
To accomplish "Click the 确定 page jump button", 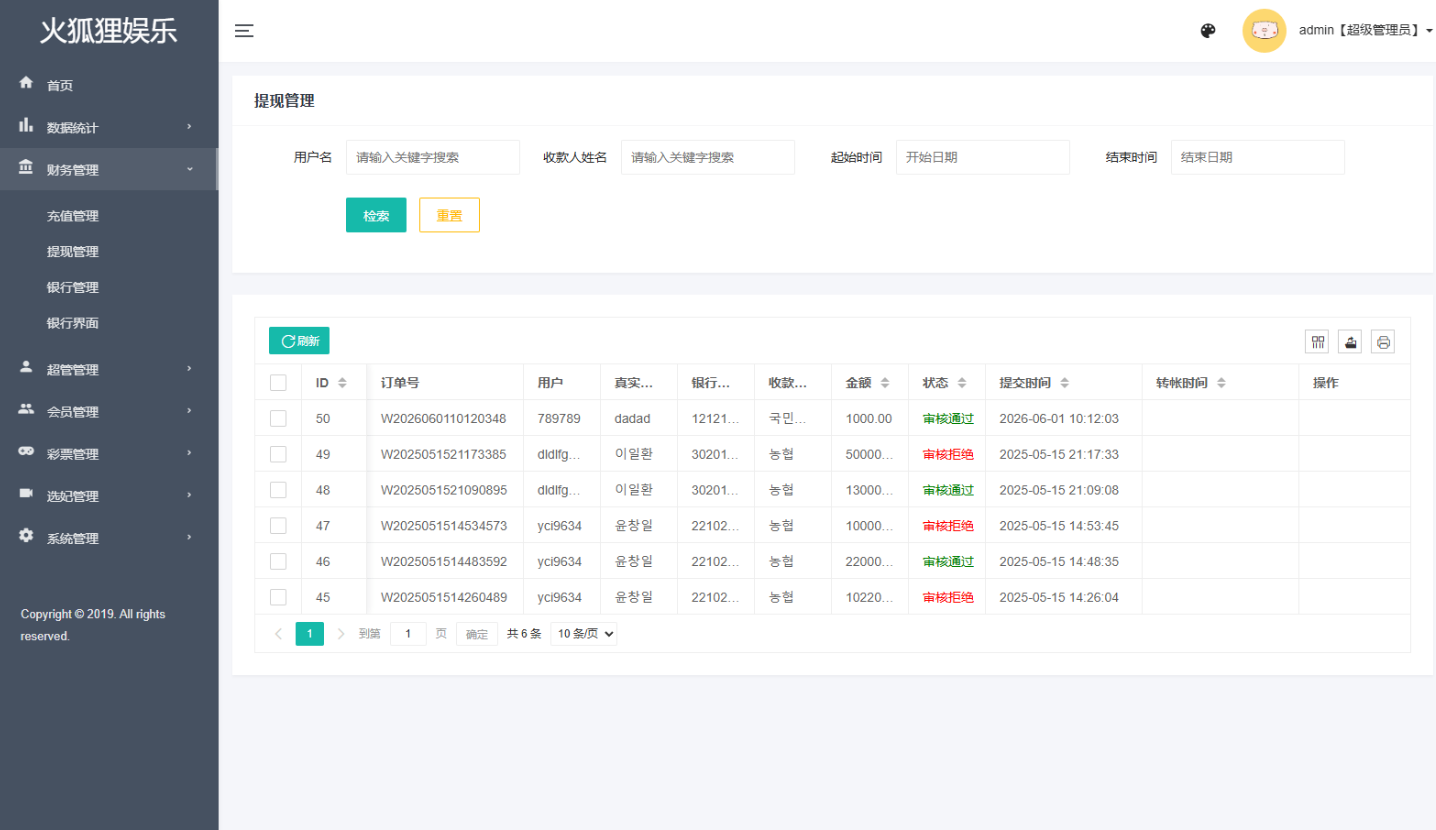I will point(477,634).
